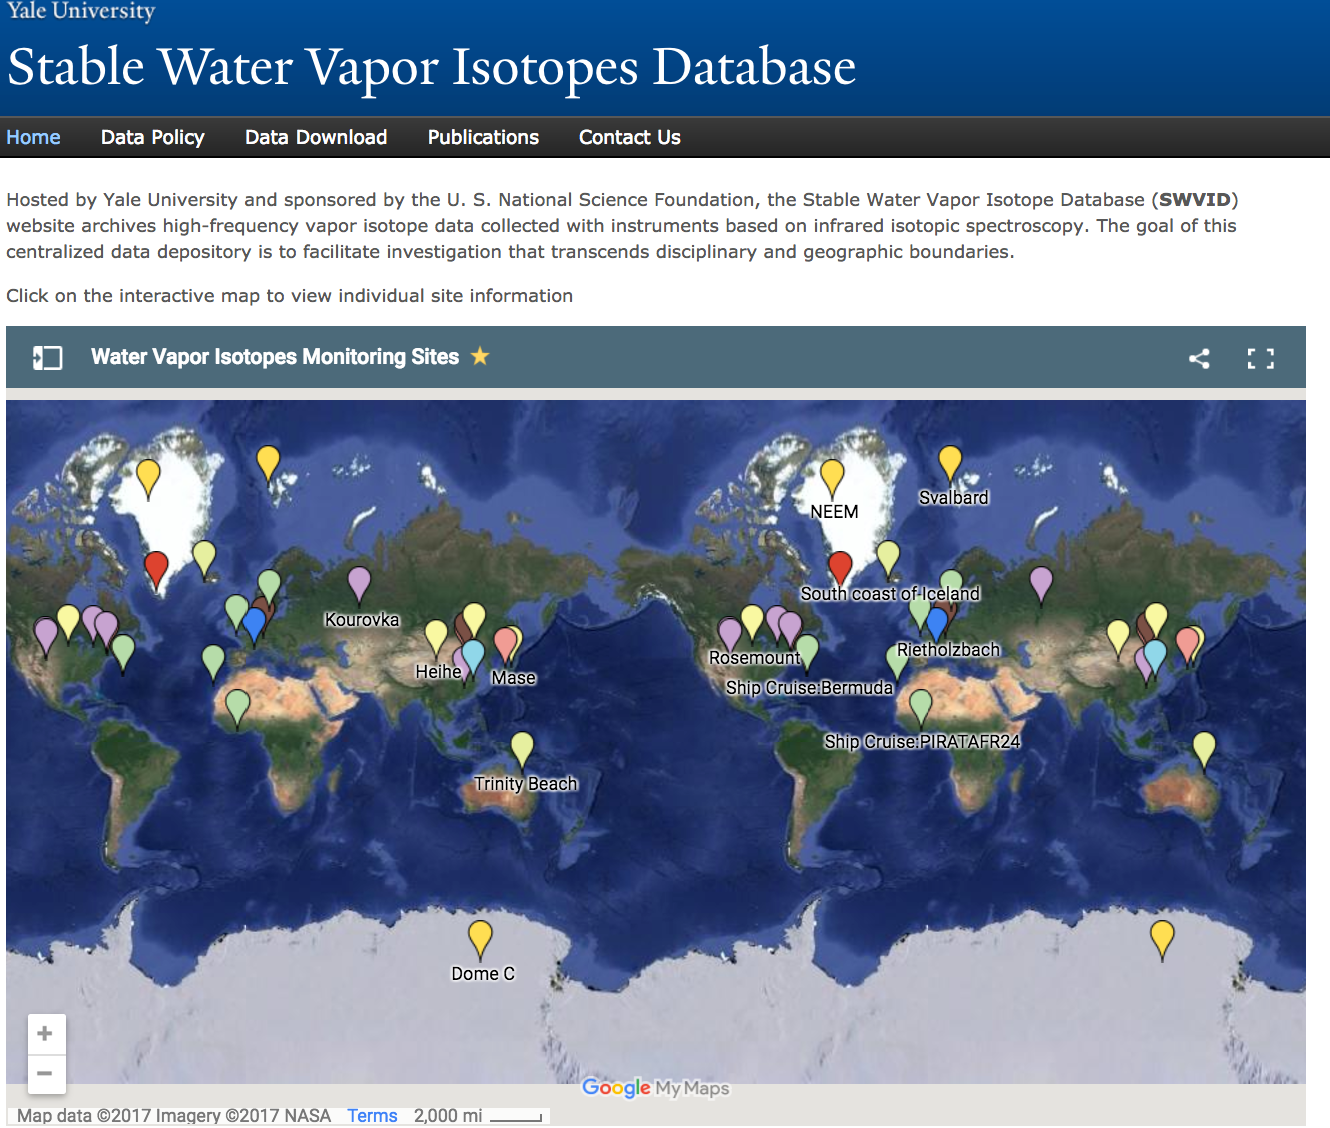Zoom in on the map

pos(45,1034)
